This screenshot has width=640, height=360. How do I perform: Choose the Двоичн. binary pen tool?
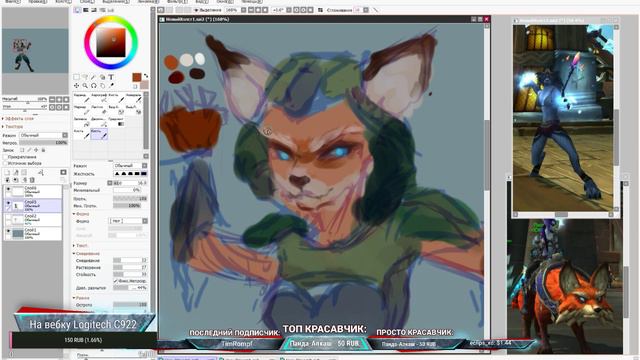tap(99, 122)
